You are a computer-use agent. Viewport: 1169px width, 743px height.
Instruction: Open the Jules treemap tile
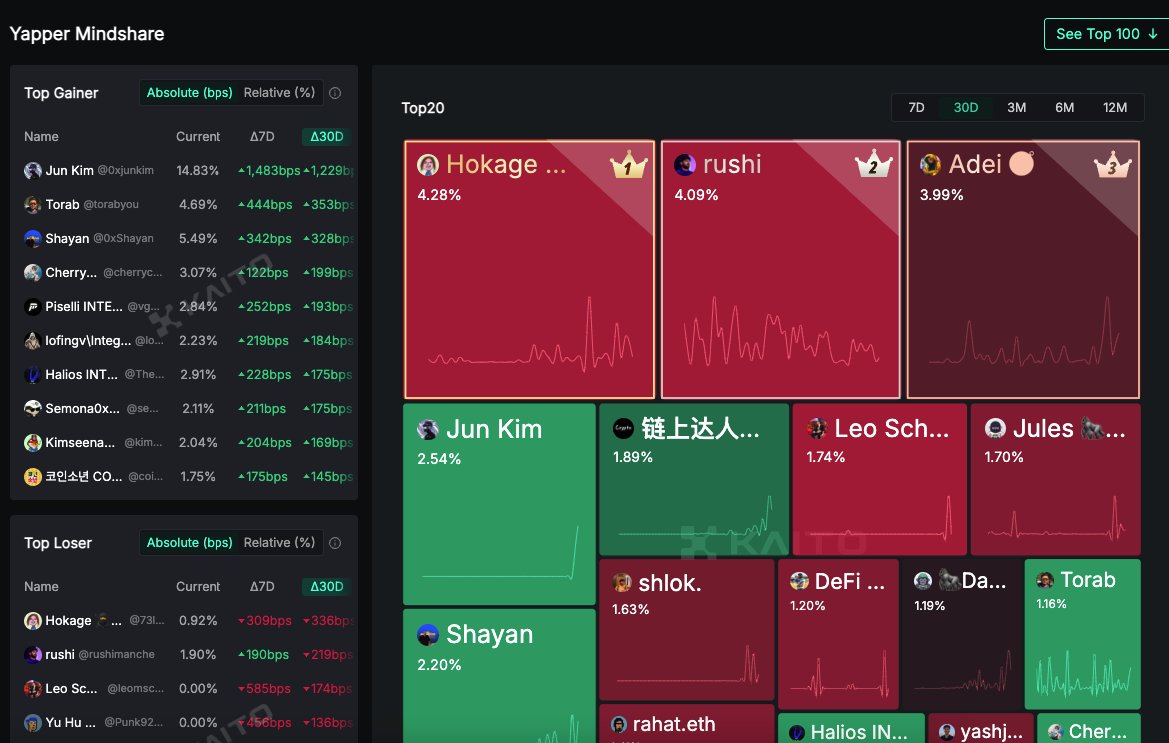tap(1056, 479)
